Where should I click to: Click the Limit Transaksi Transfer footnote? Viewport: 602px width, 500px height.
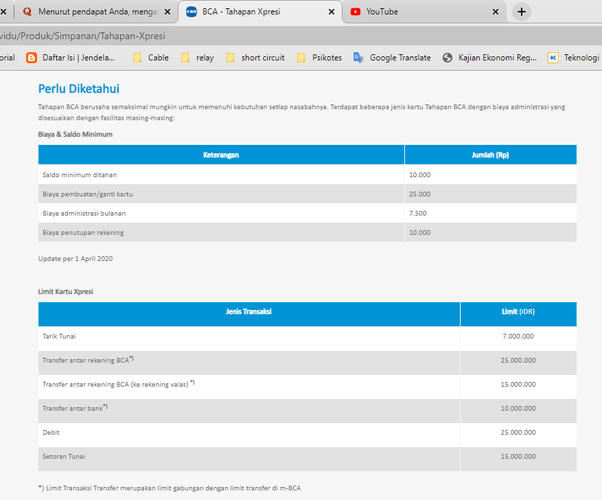click(x=169, y=488)
